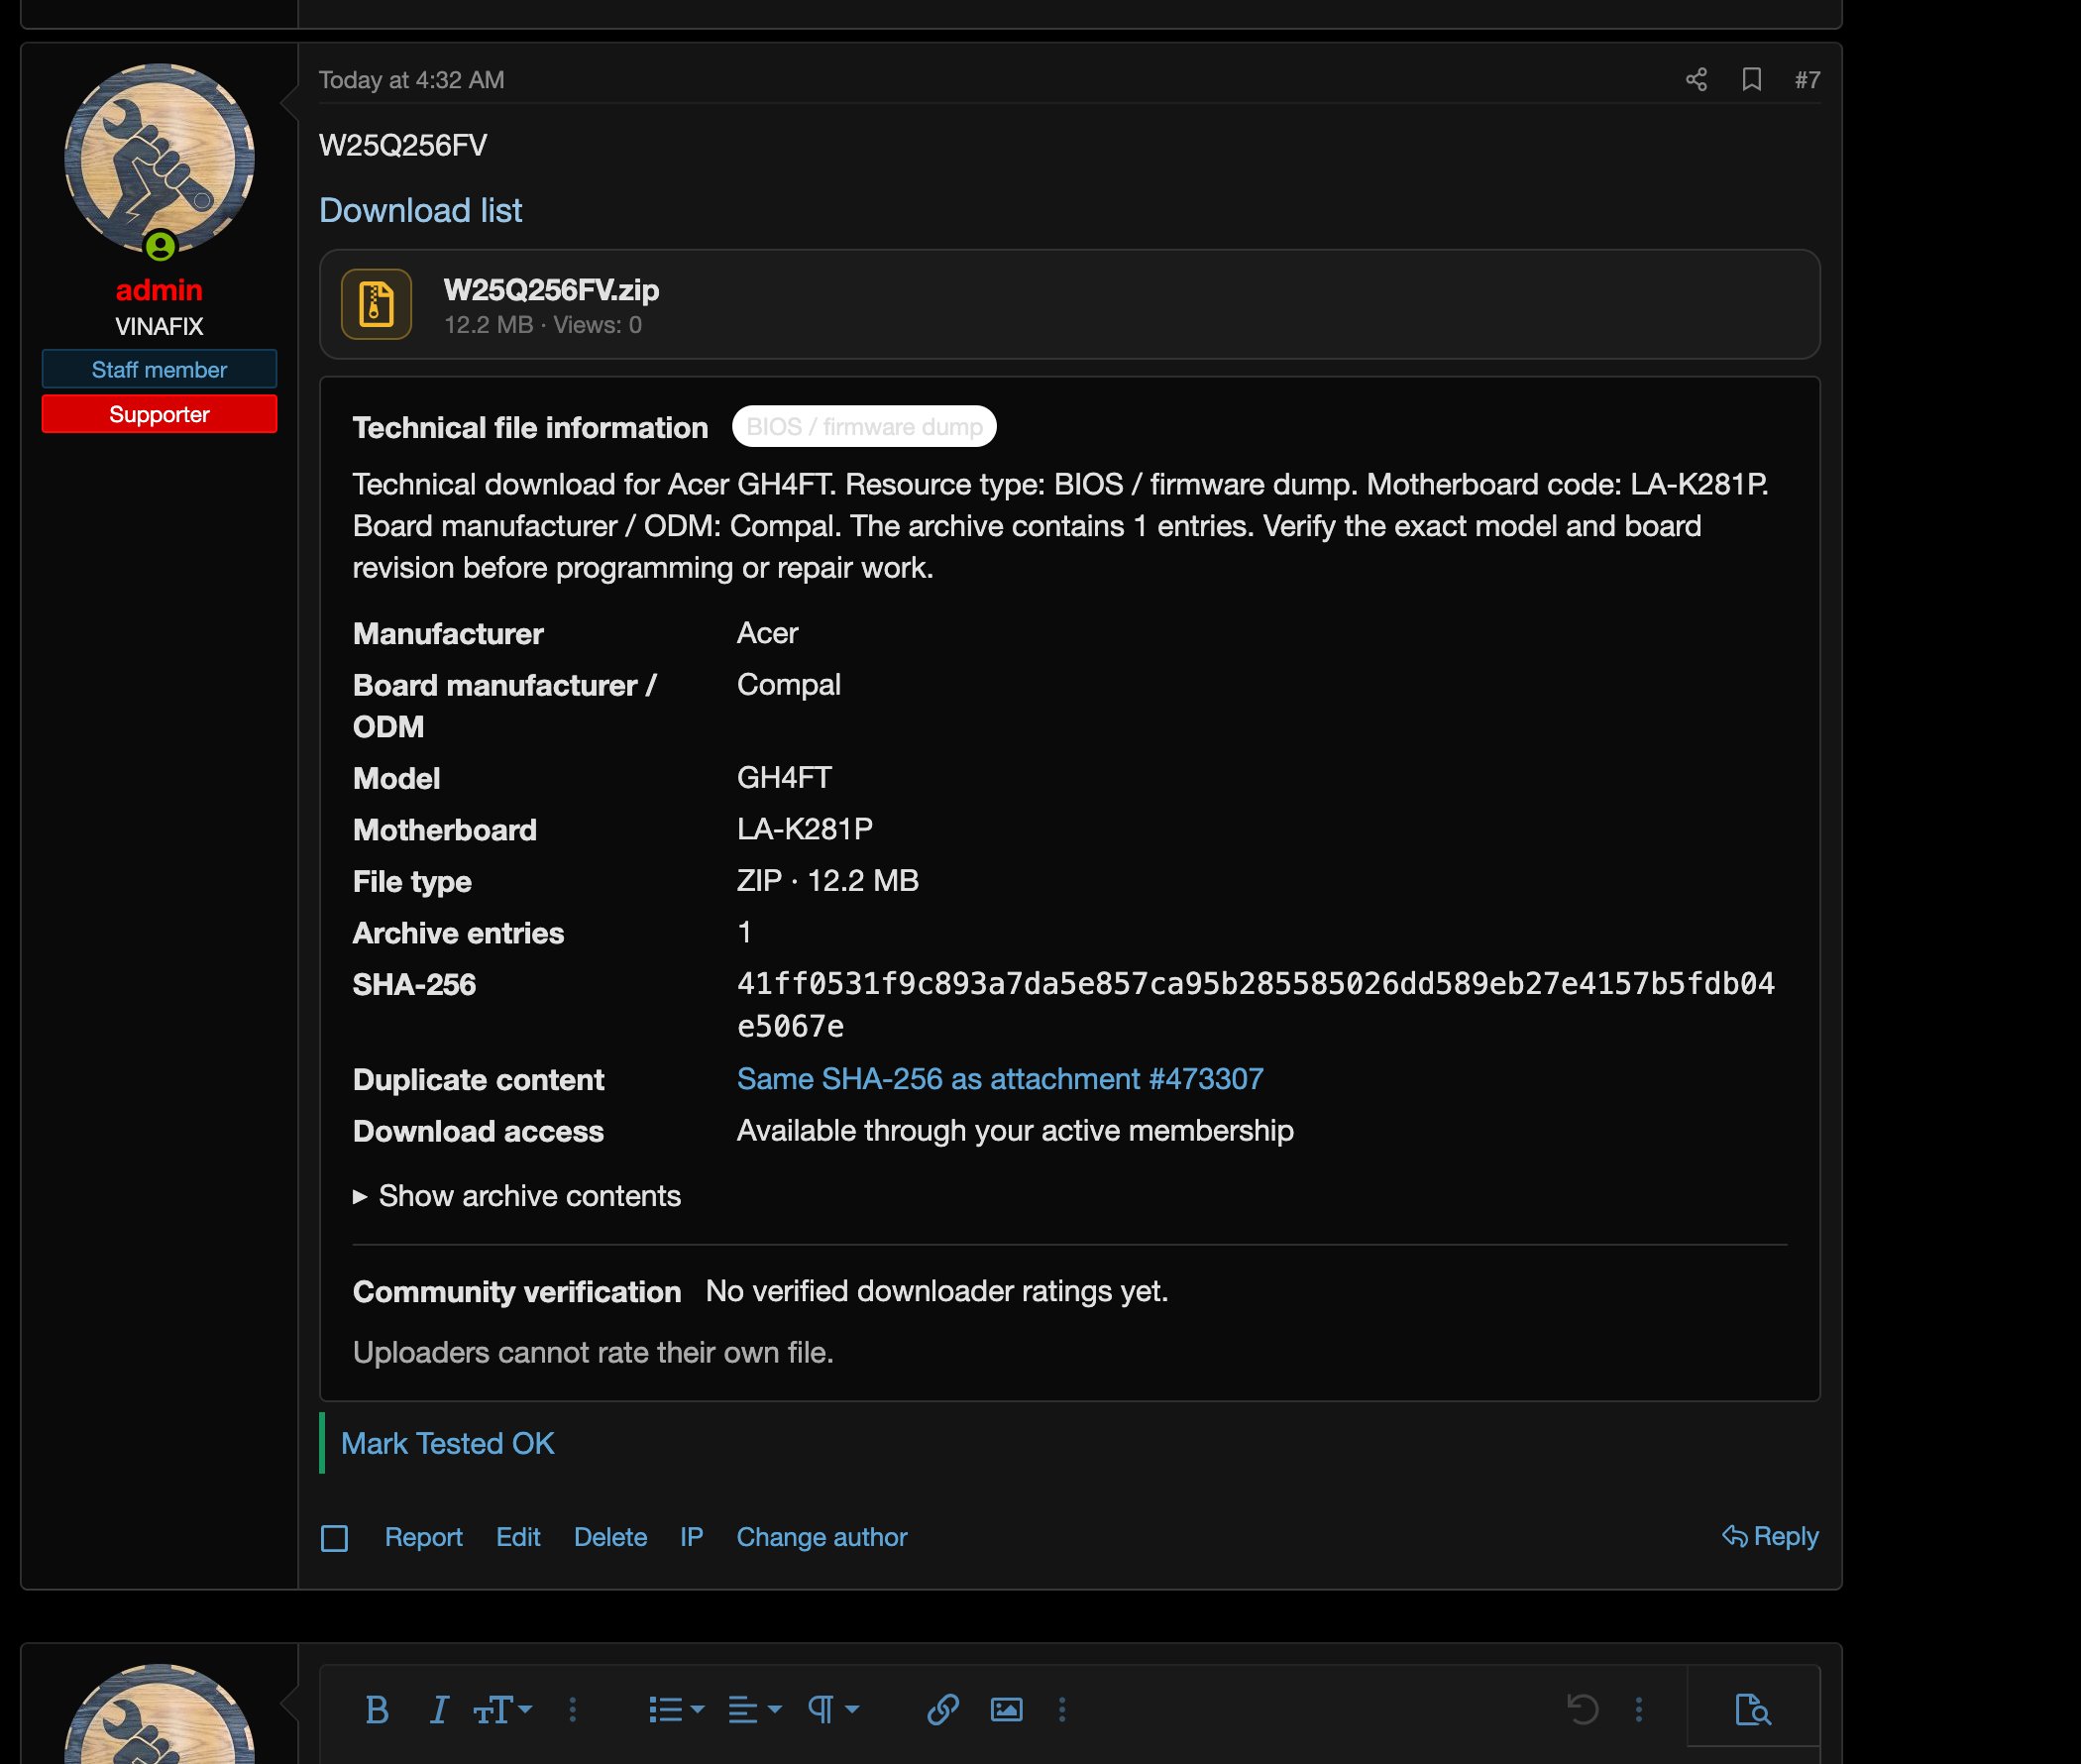Open the text alignment dropdown
2081x1764 pixels.
pyautogui.click(x=755, y=1710)
